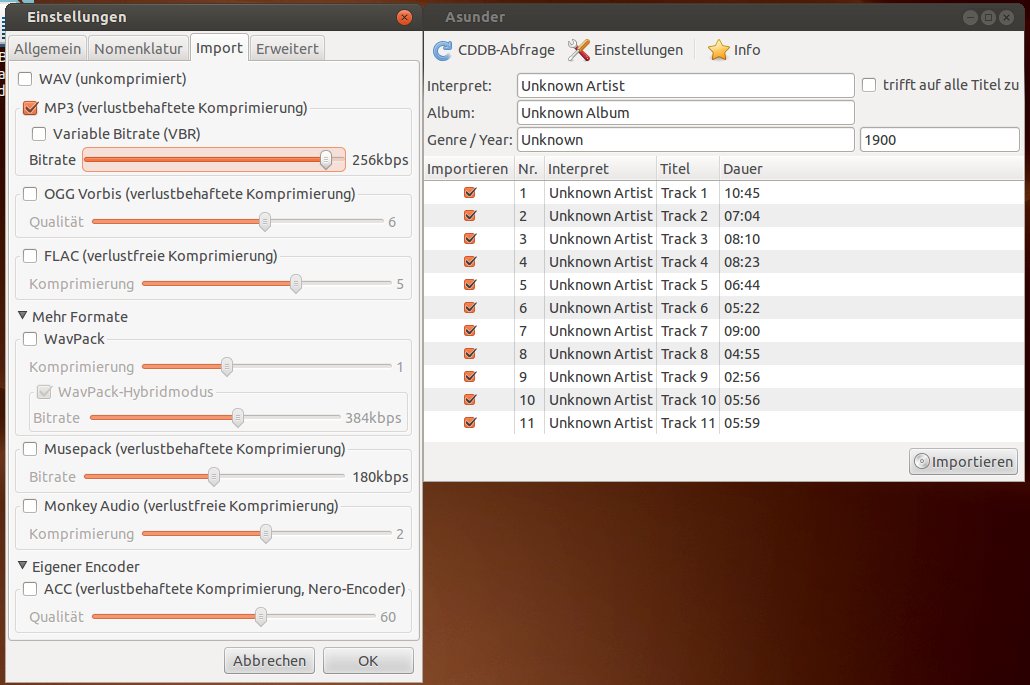Click the Genre field showing Unknown

[x=686, y=139]
